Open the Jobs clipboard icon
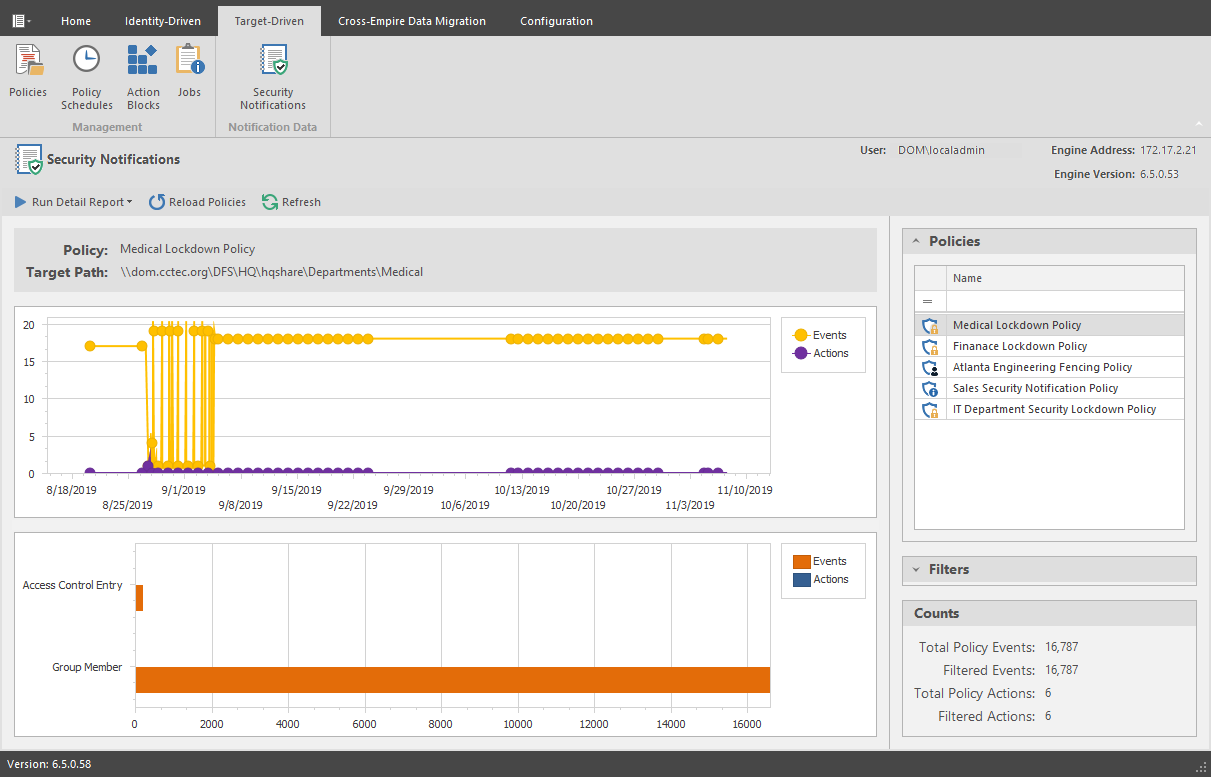Viewport: 1211px width, 777px height. coord(189,62)
